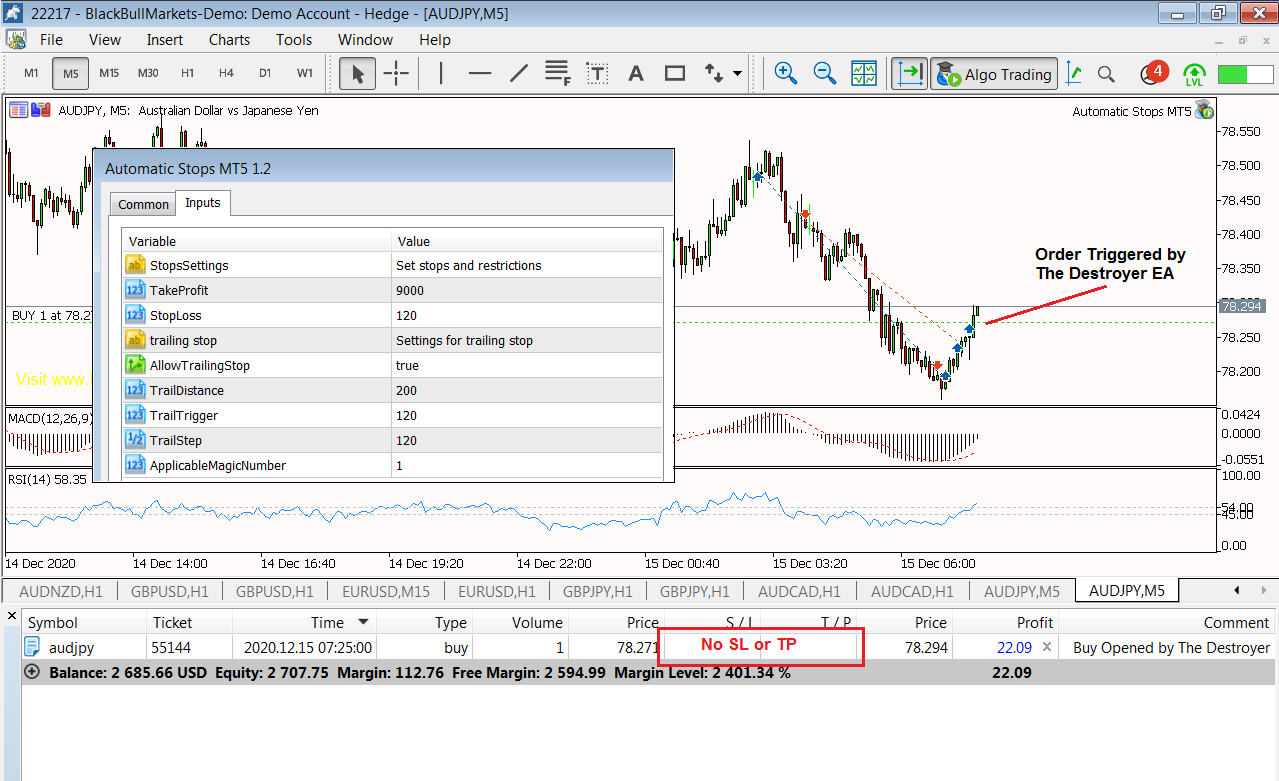Activate the crosshair tool

pyautogui.click(x=396, y=73)
